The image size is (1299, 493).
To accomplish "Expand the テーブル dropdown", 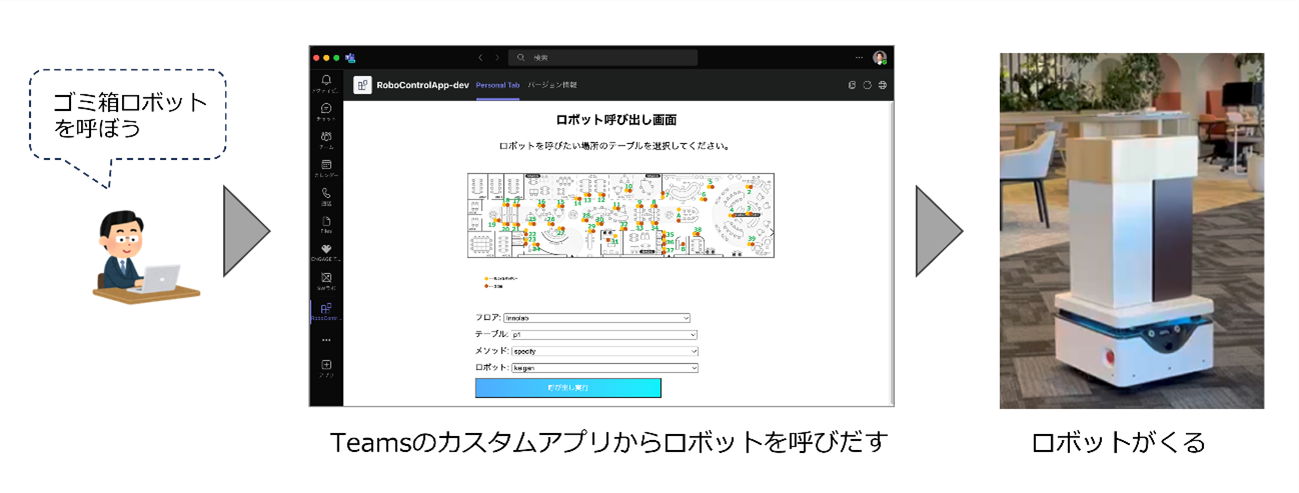I will [603, 335].
